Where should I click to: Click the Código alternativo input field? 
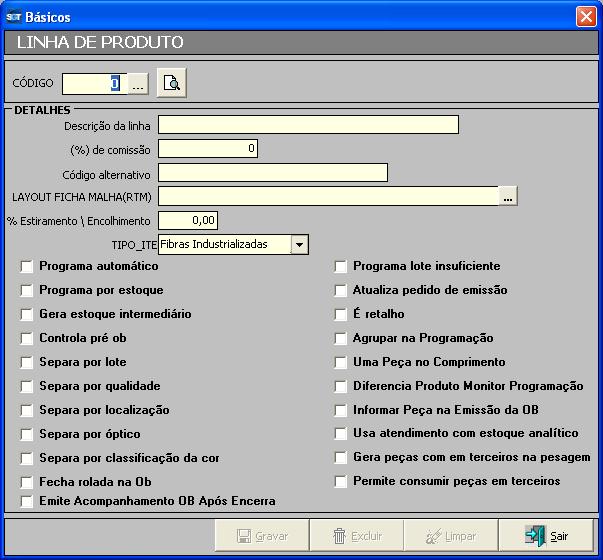pyautogui.click(x=272, y=173)
